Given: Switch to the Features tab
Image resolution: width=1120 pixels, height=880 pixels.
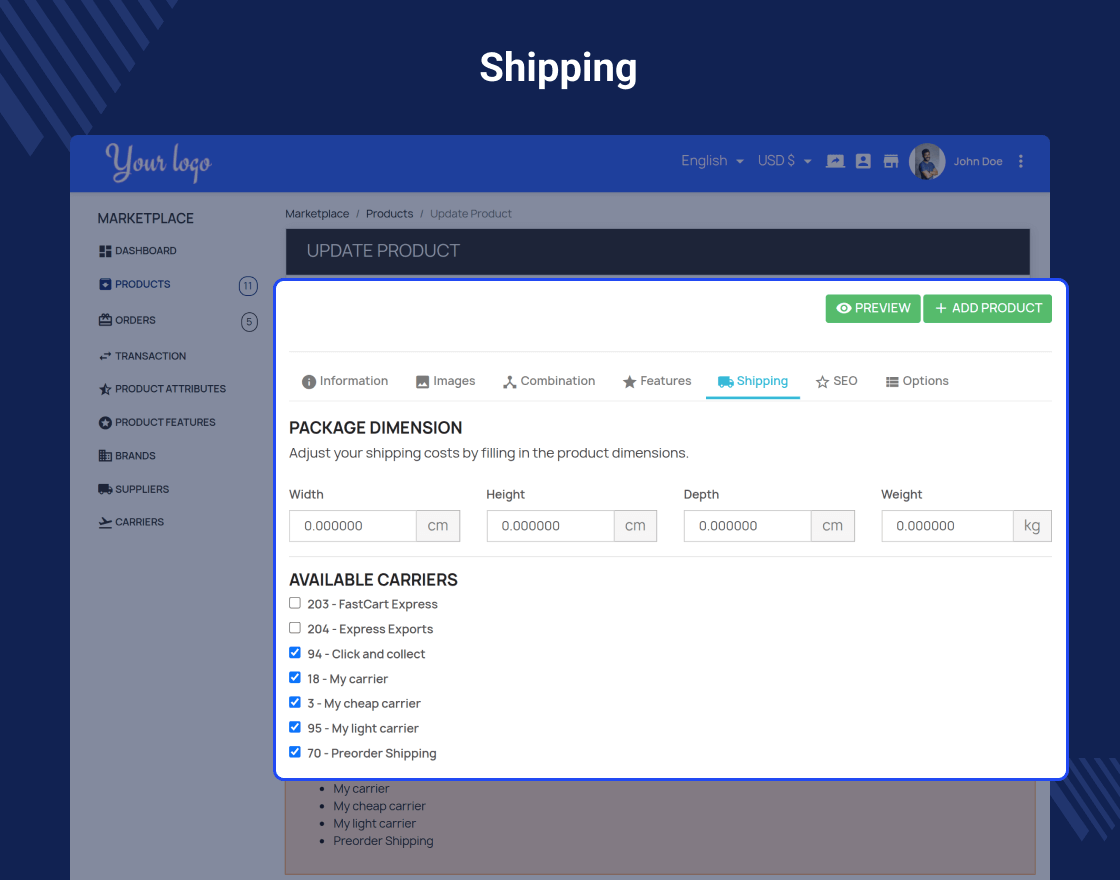Looking at the screenshot, I should tap(656, 381).
